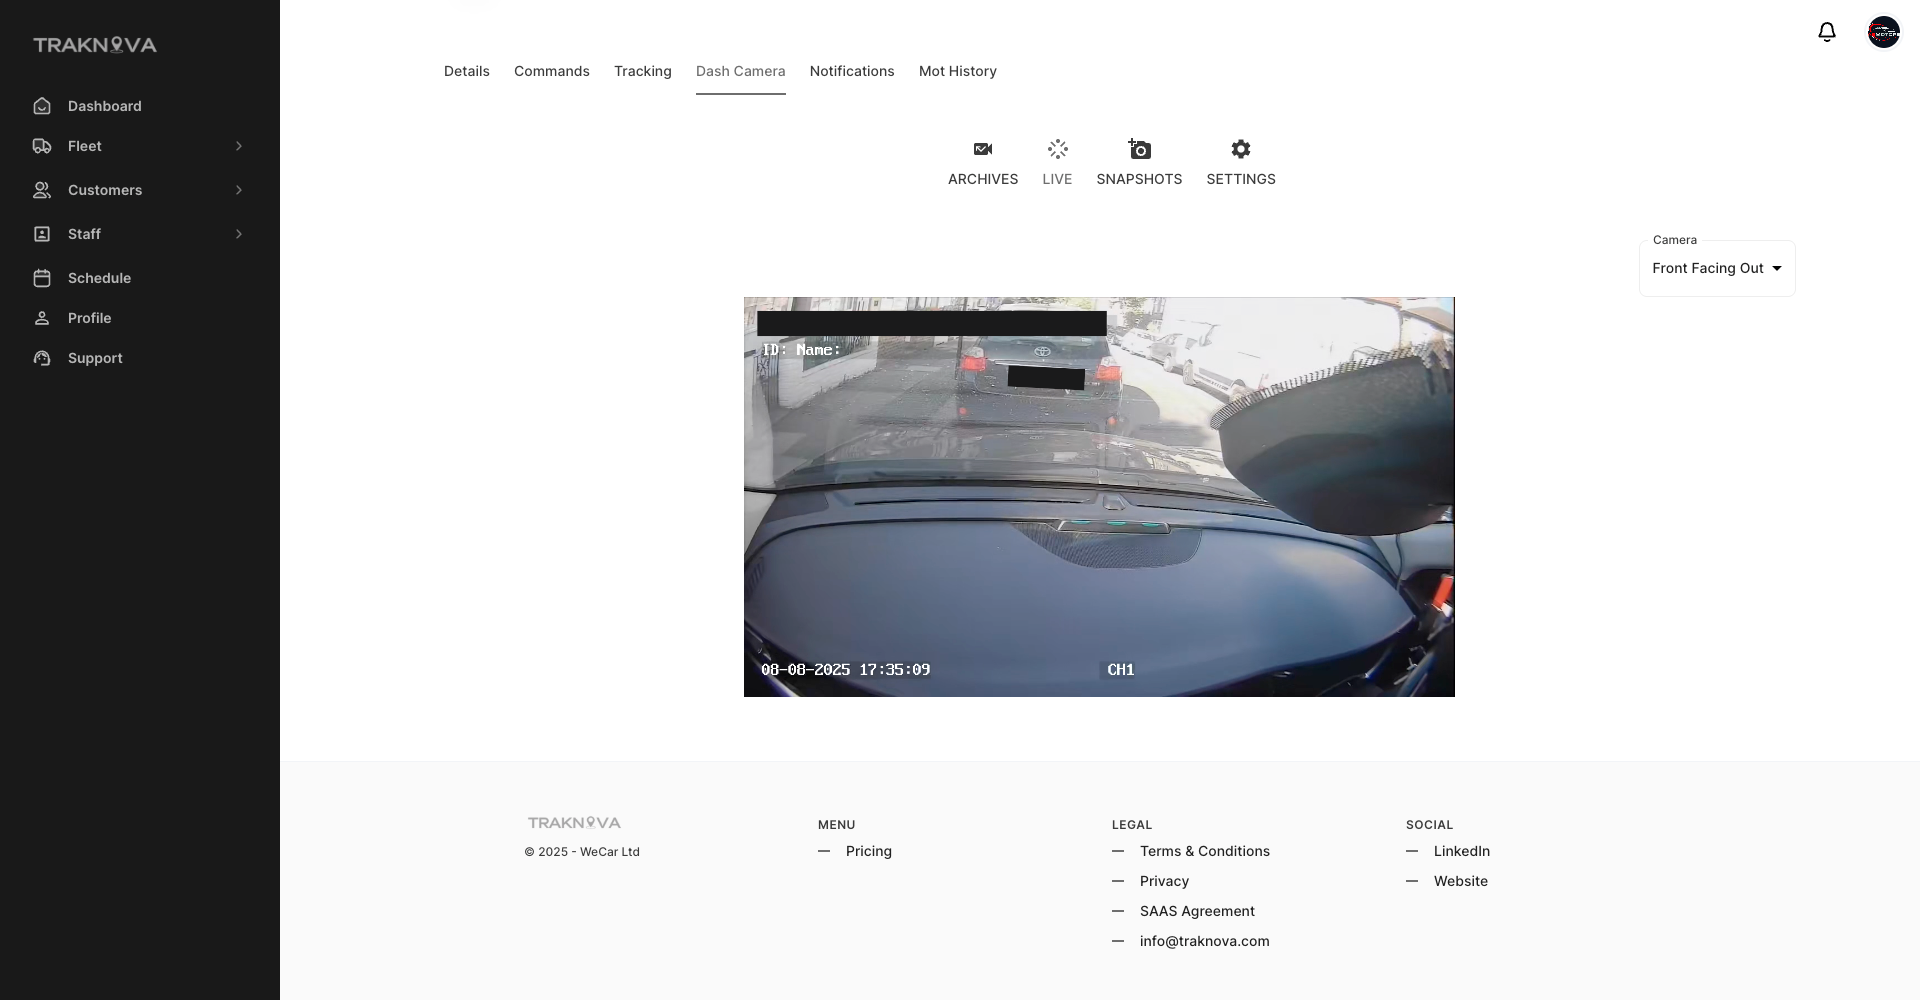Click the Profile person icon
This screenshot has height=1000, width=1920.
click(42, 318)
